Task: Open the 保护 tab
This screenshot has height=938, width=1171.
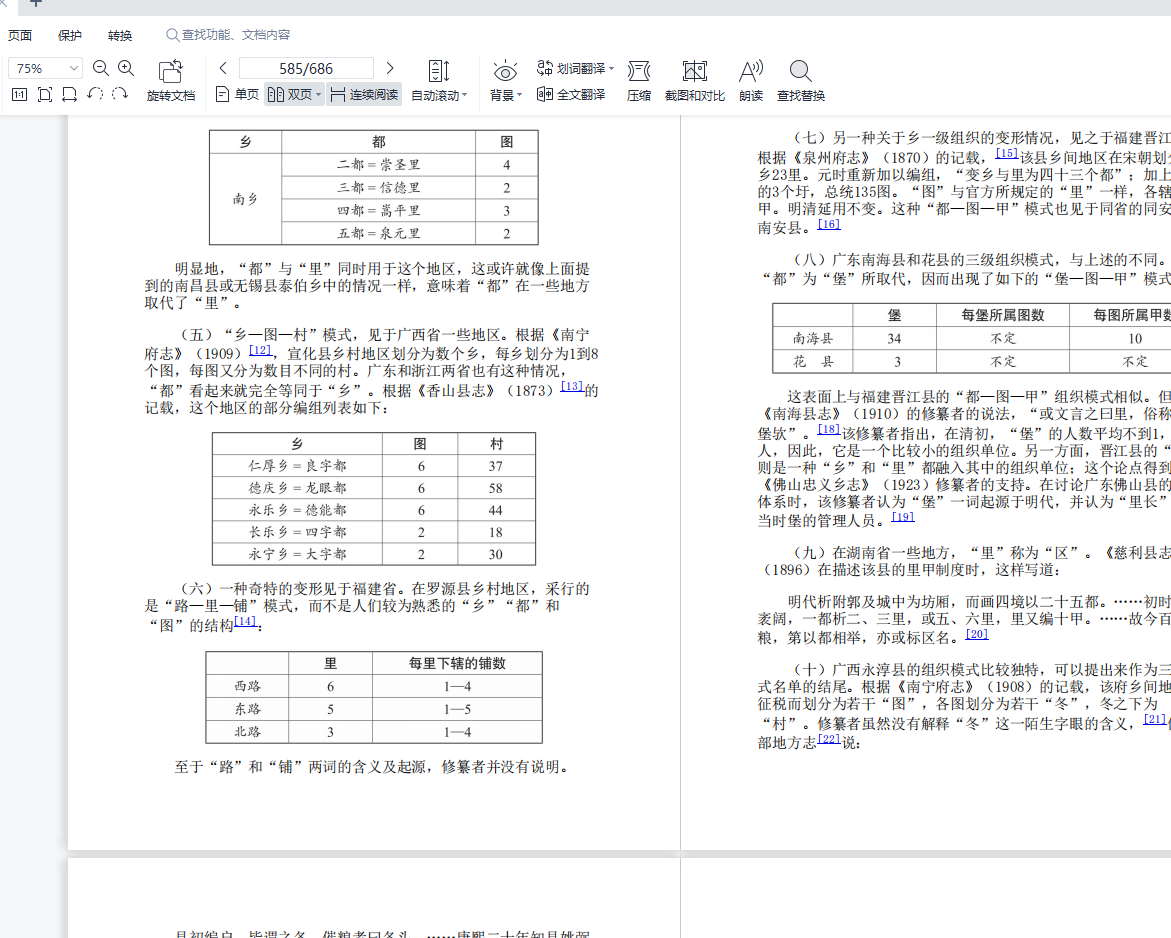Action: (x=69, y=35)
